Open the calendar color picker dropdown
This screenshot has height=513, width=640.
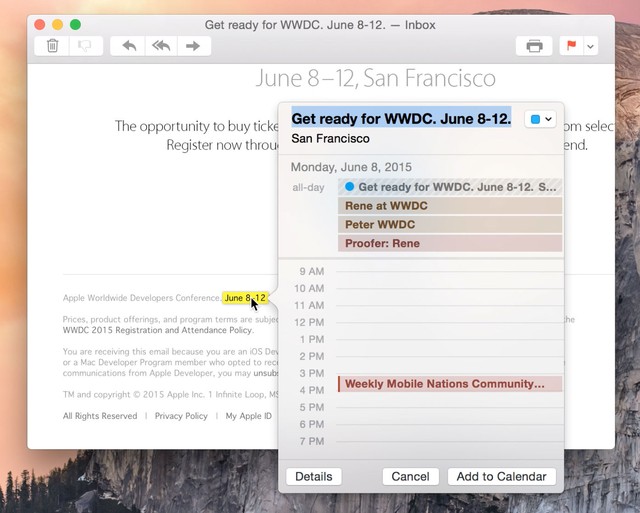click(x=540, y=119)
